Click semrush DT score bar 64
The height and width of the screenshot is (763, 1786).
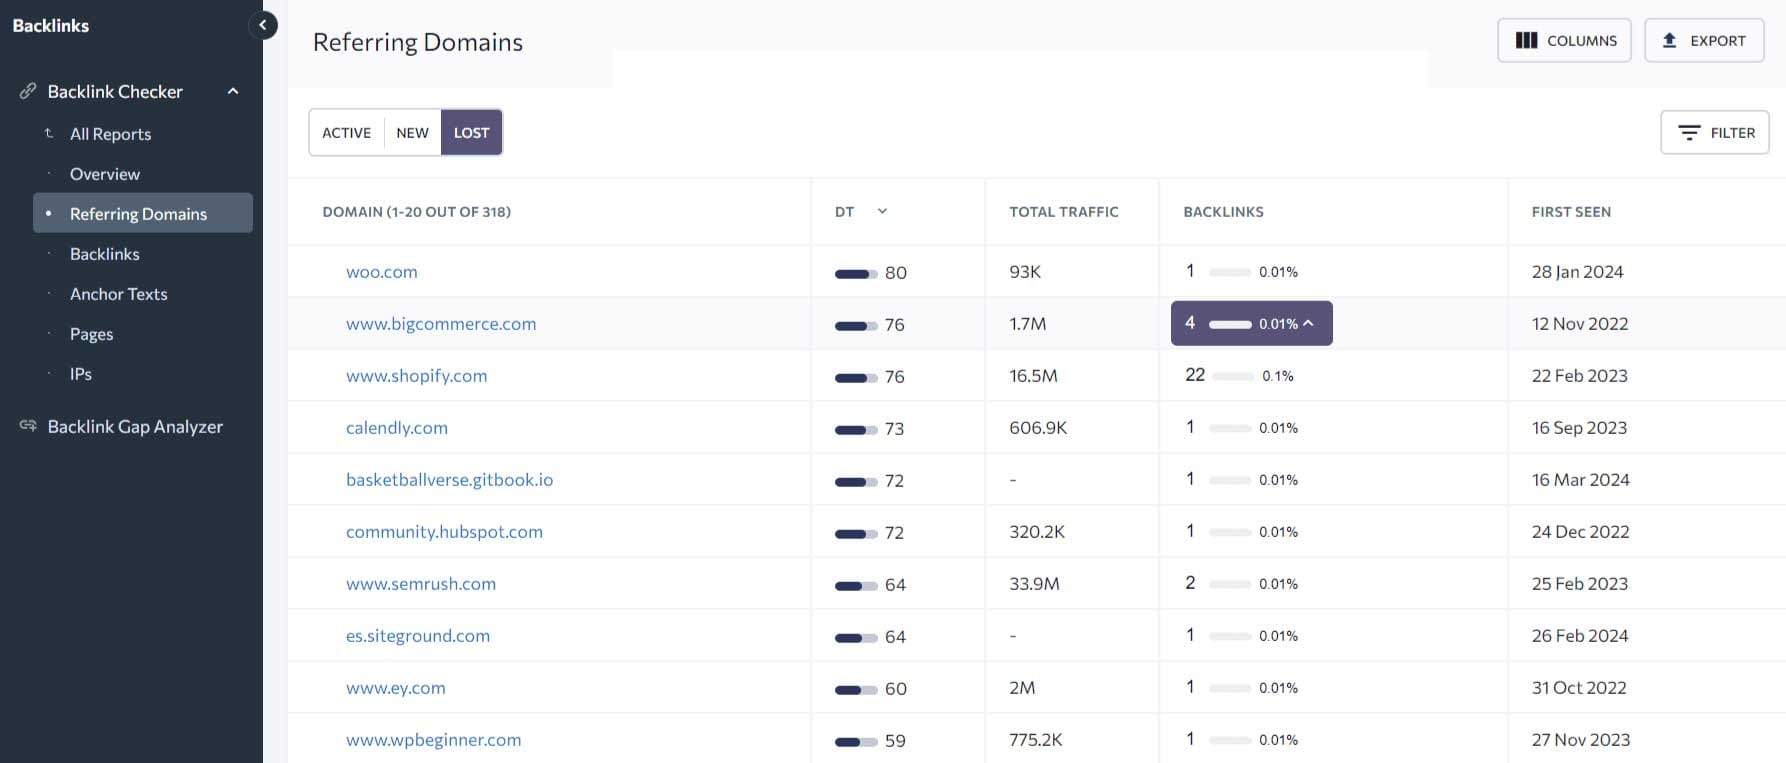click(856, 585)
